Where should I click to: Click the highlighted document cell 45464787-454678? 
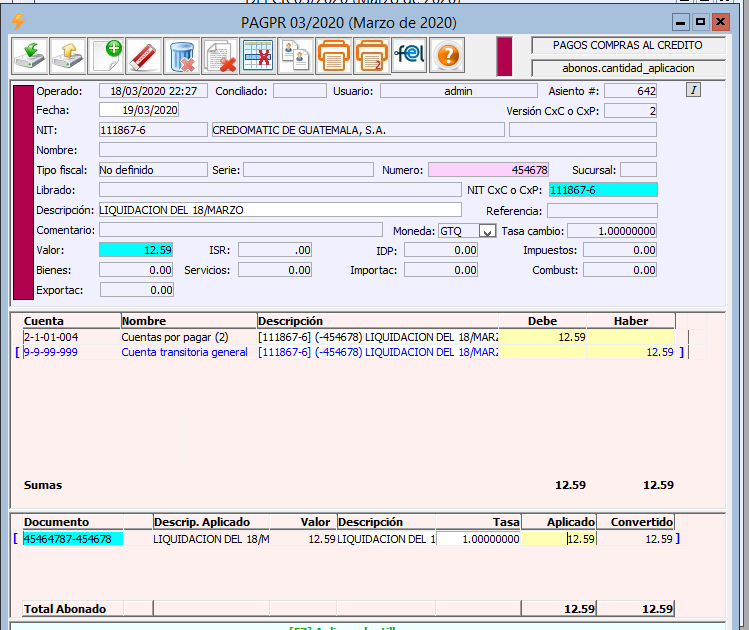click(73, 539)
